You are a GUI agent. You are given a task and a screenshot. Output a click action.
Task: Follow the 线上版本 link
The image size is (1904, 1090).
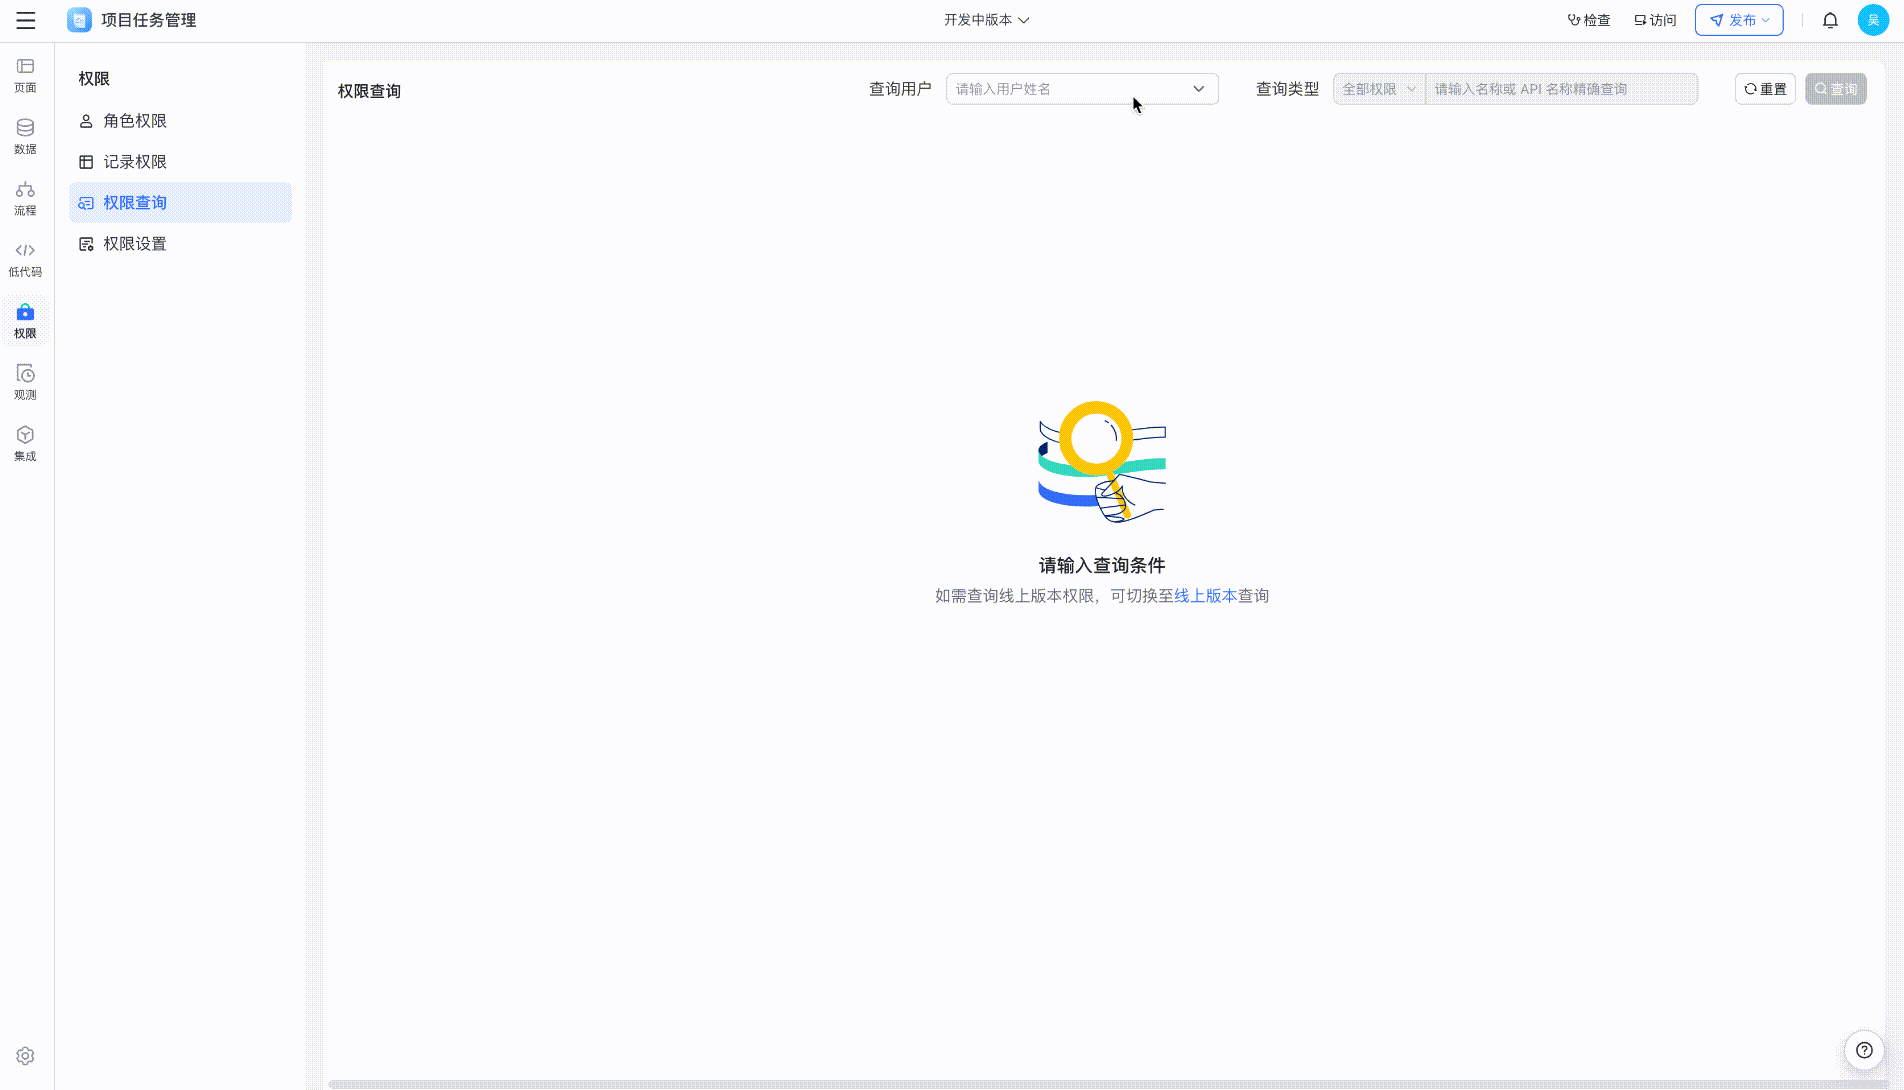(x=1205, y=596)
